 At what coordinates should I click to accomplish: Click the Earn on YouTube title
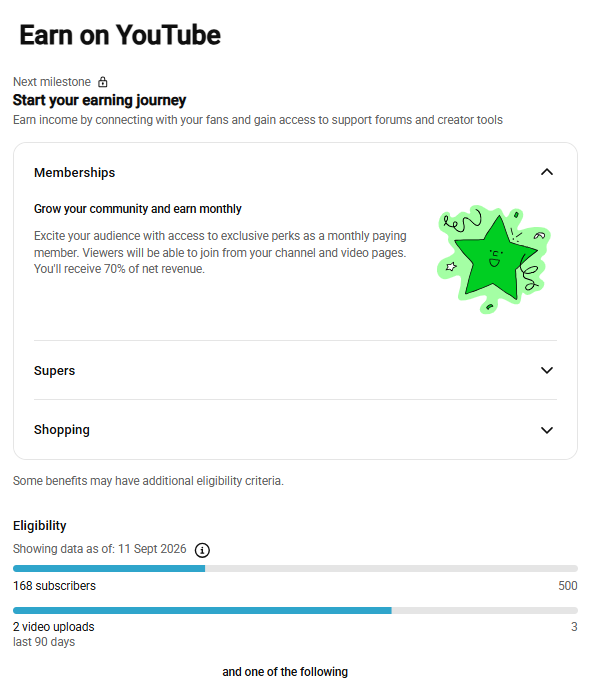click(120, 35)
